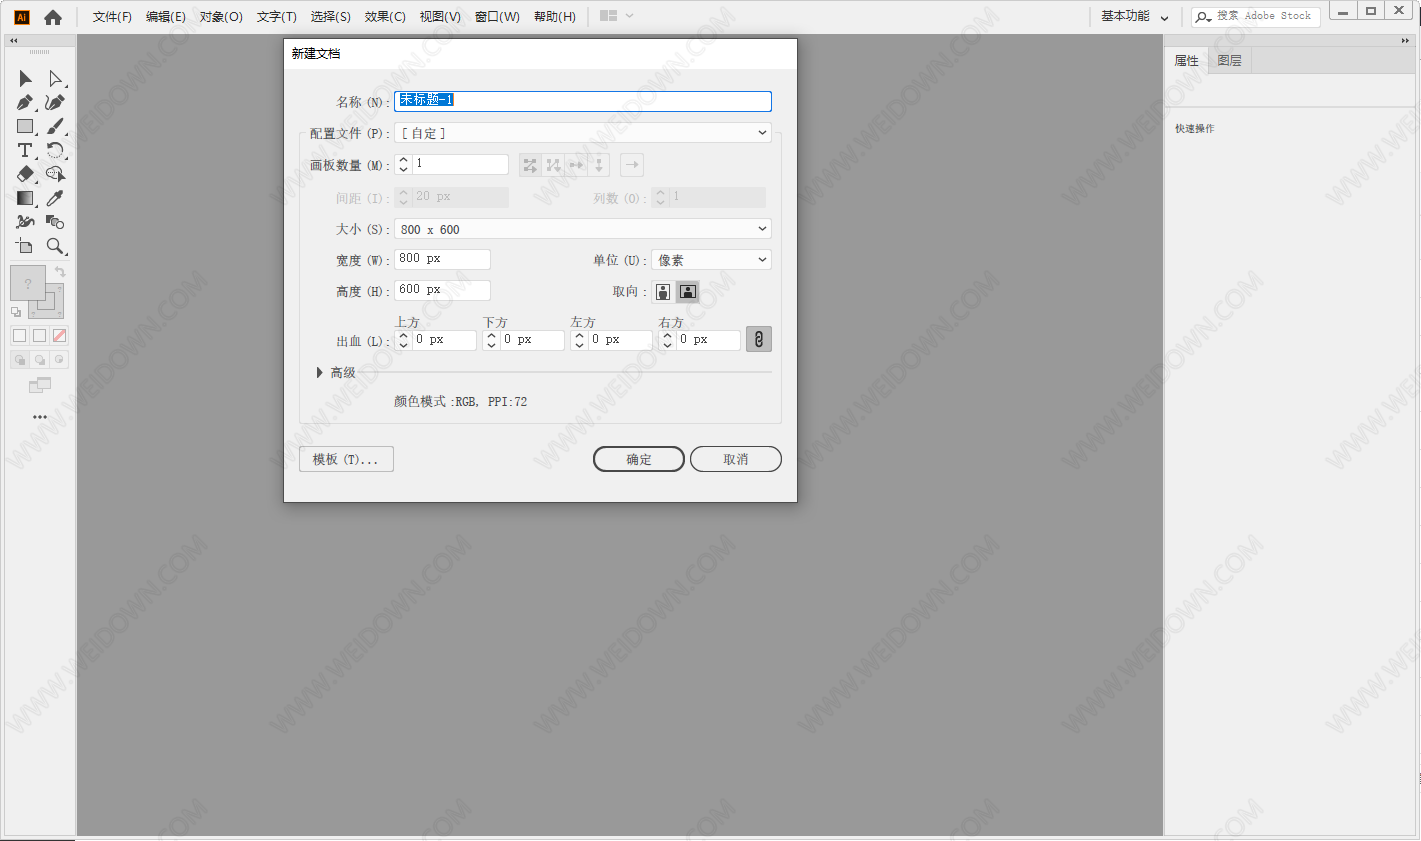
Task: Select the Artboard tool
Action: click(25, 246)
